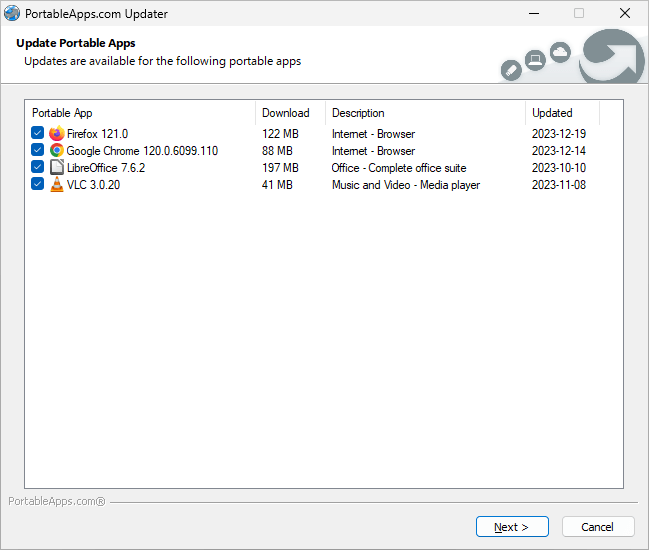Click the 122 MB download size

[x=280, y=134]
